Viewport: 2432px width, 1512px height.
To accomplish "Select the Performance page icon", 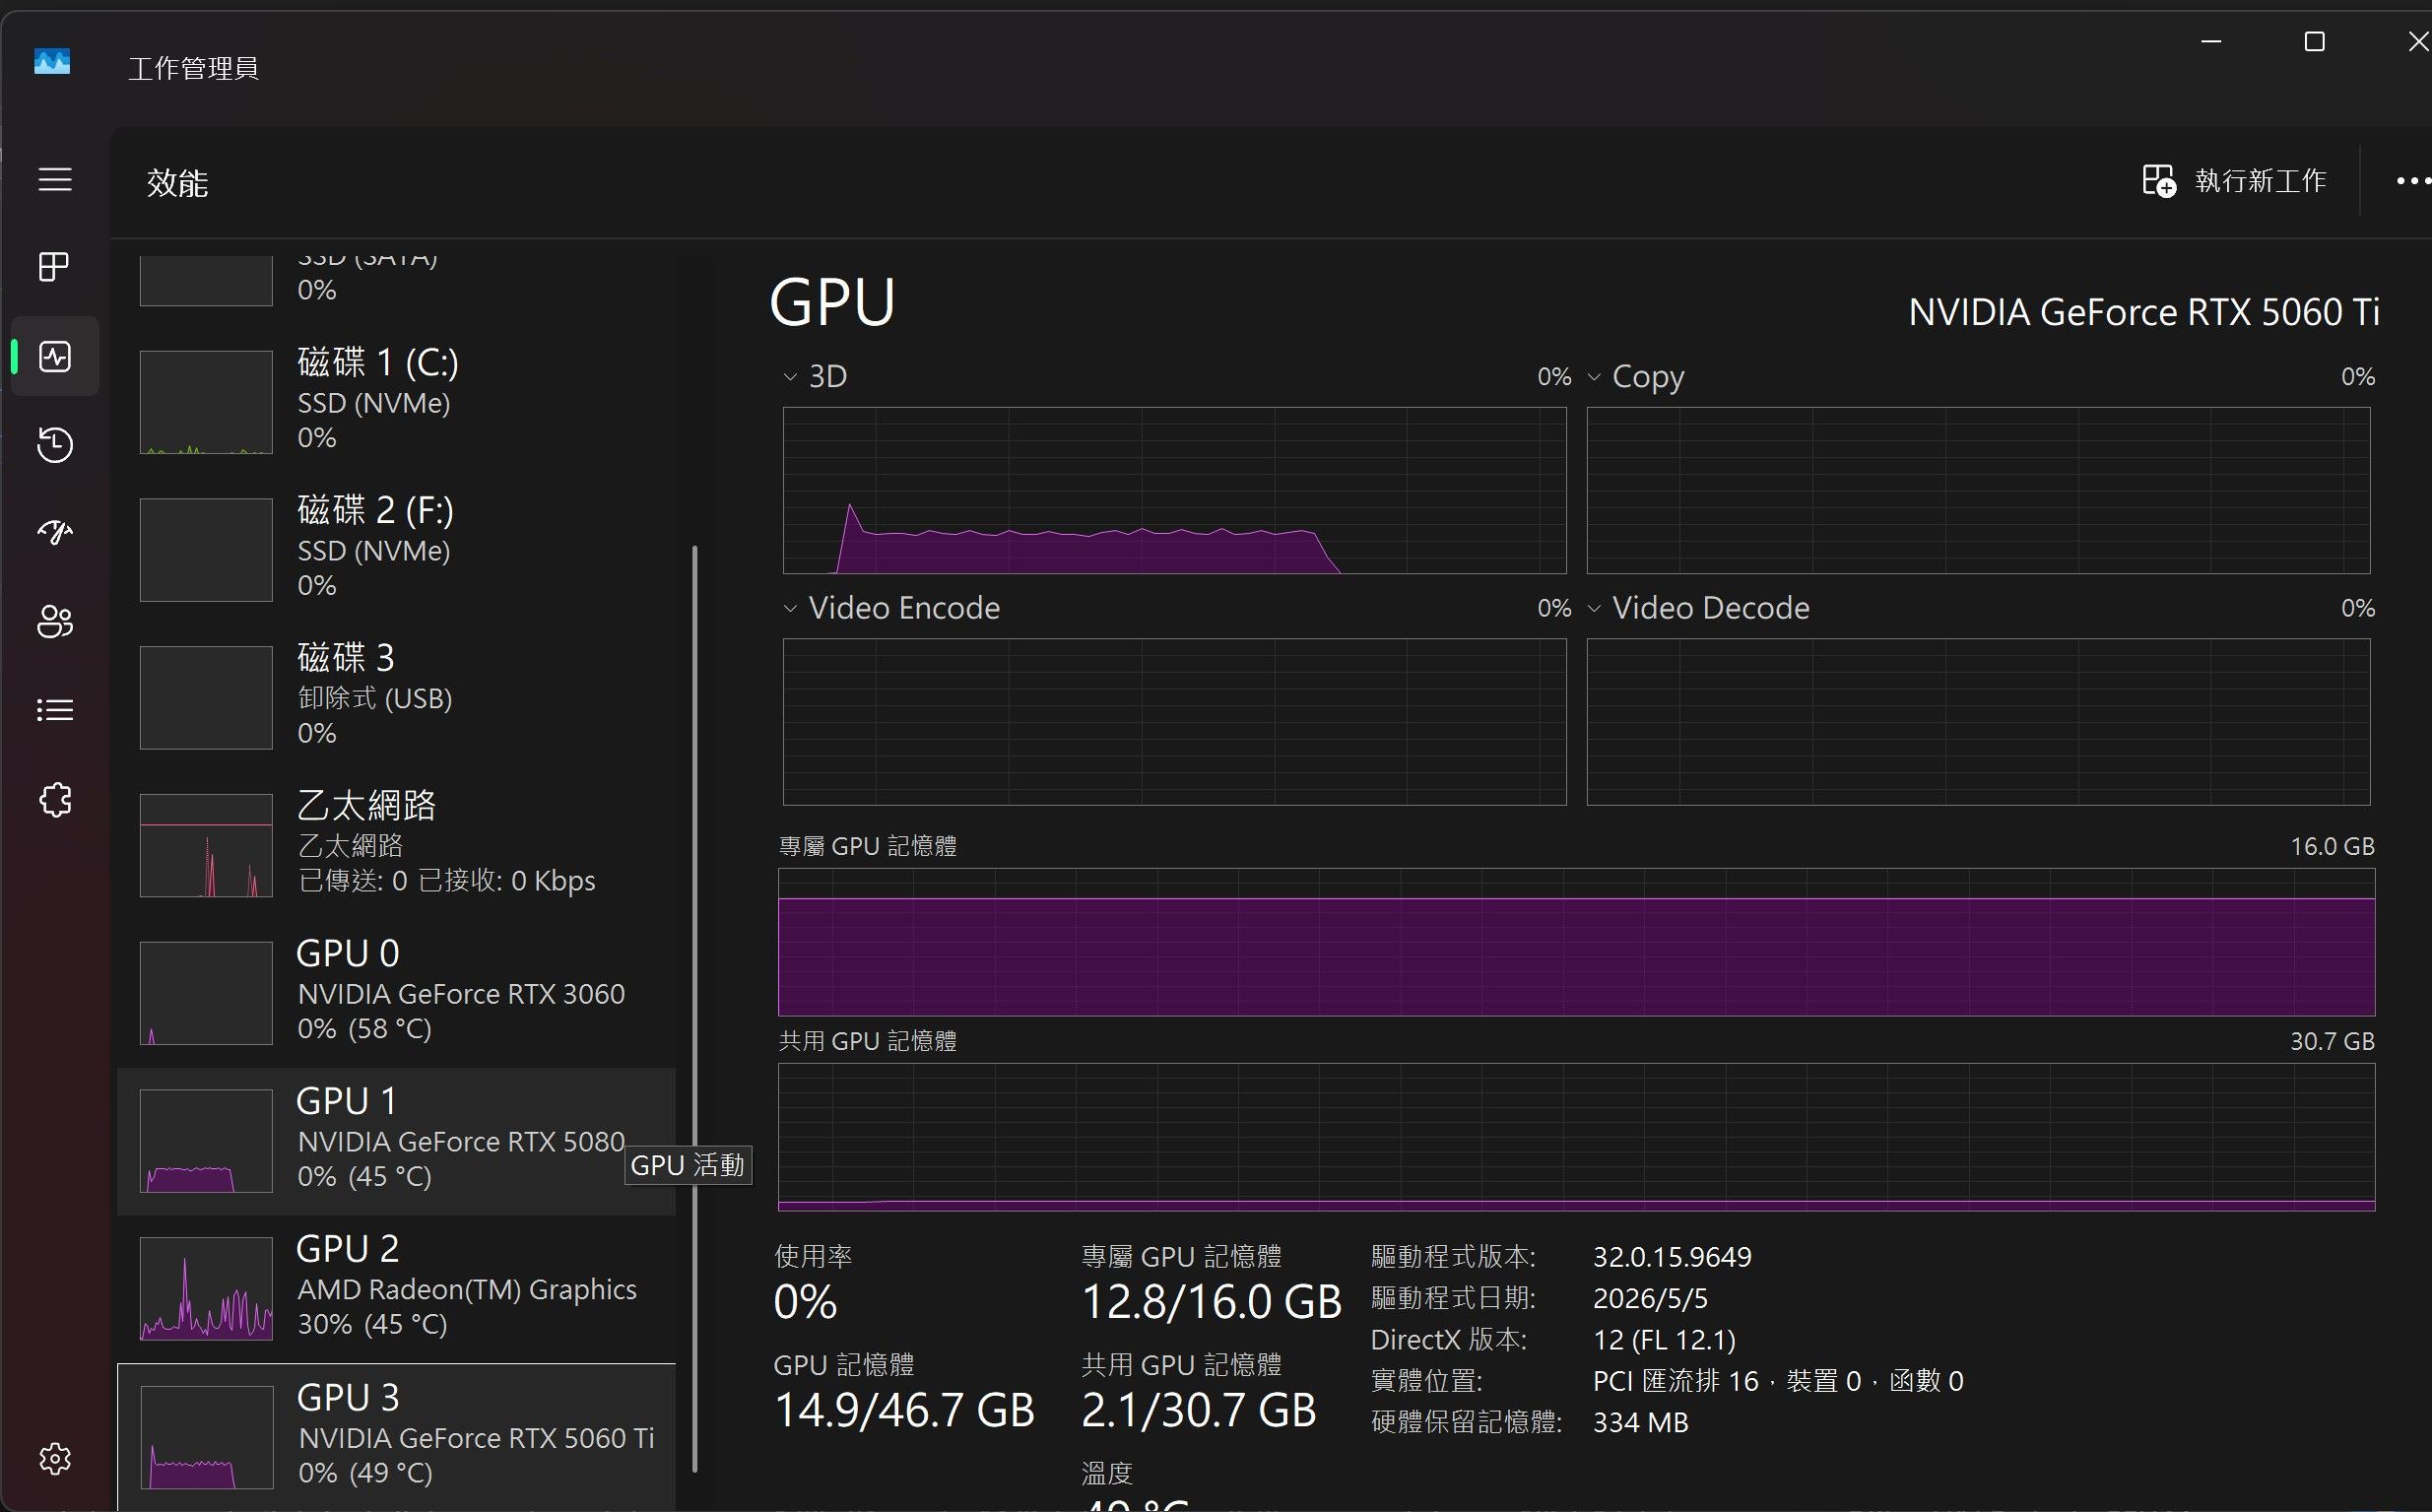I will (55, 356).
